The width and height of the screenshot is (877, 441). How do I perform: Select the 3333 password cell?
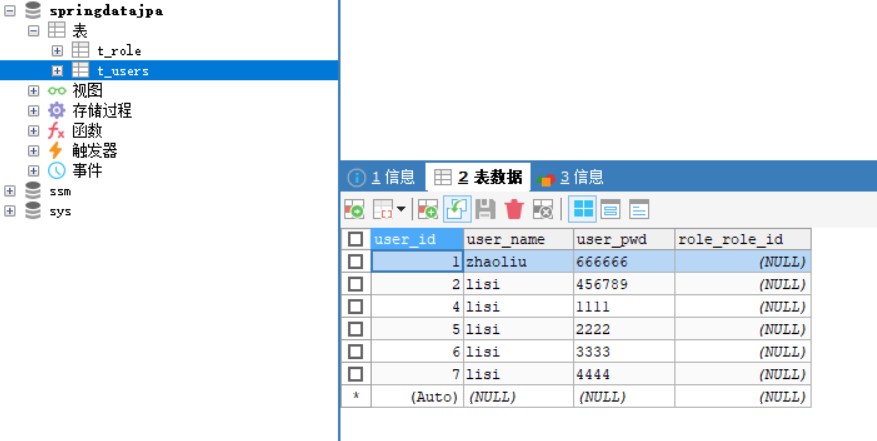[624, 351]
